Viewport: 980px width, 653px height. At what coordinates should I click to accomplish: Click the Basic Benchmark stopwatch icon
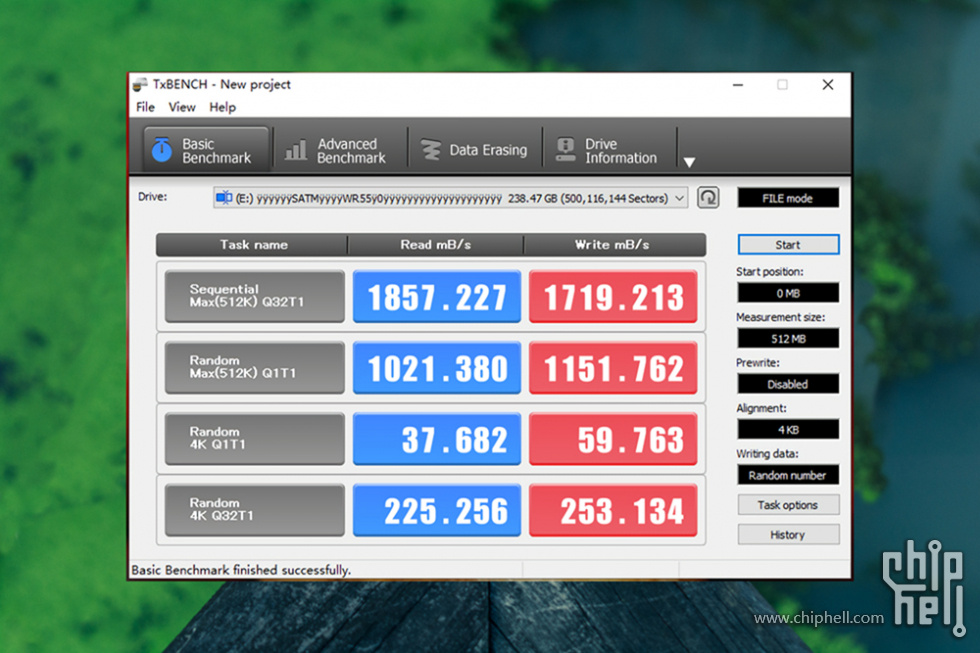coord(162,150)
